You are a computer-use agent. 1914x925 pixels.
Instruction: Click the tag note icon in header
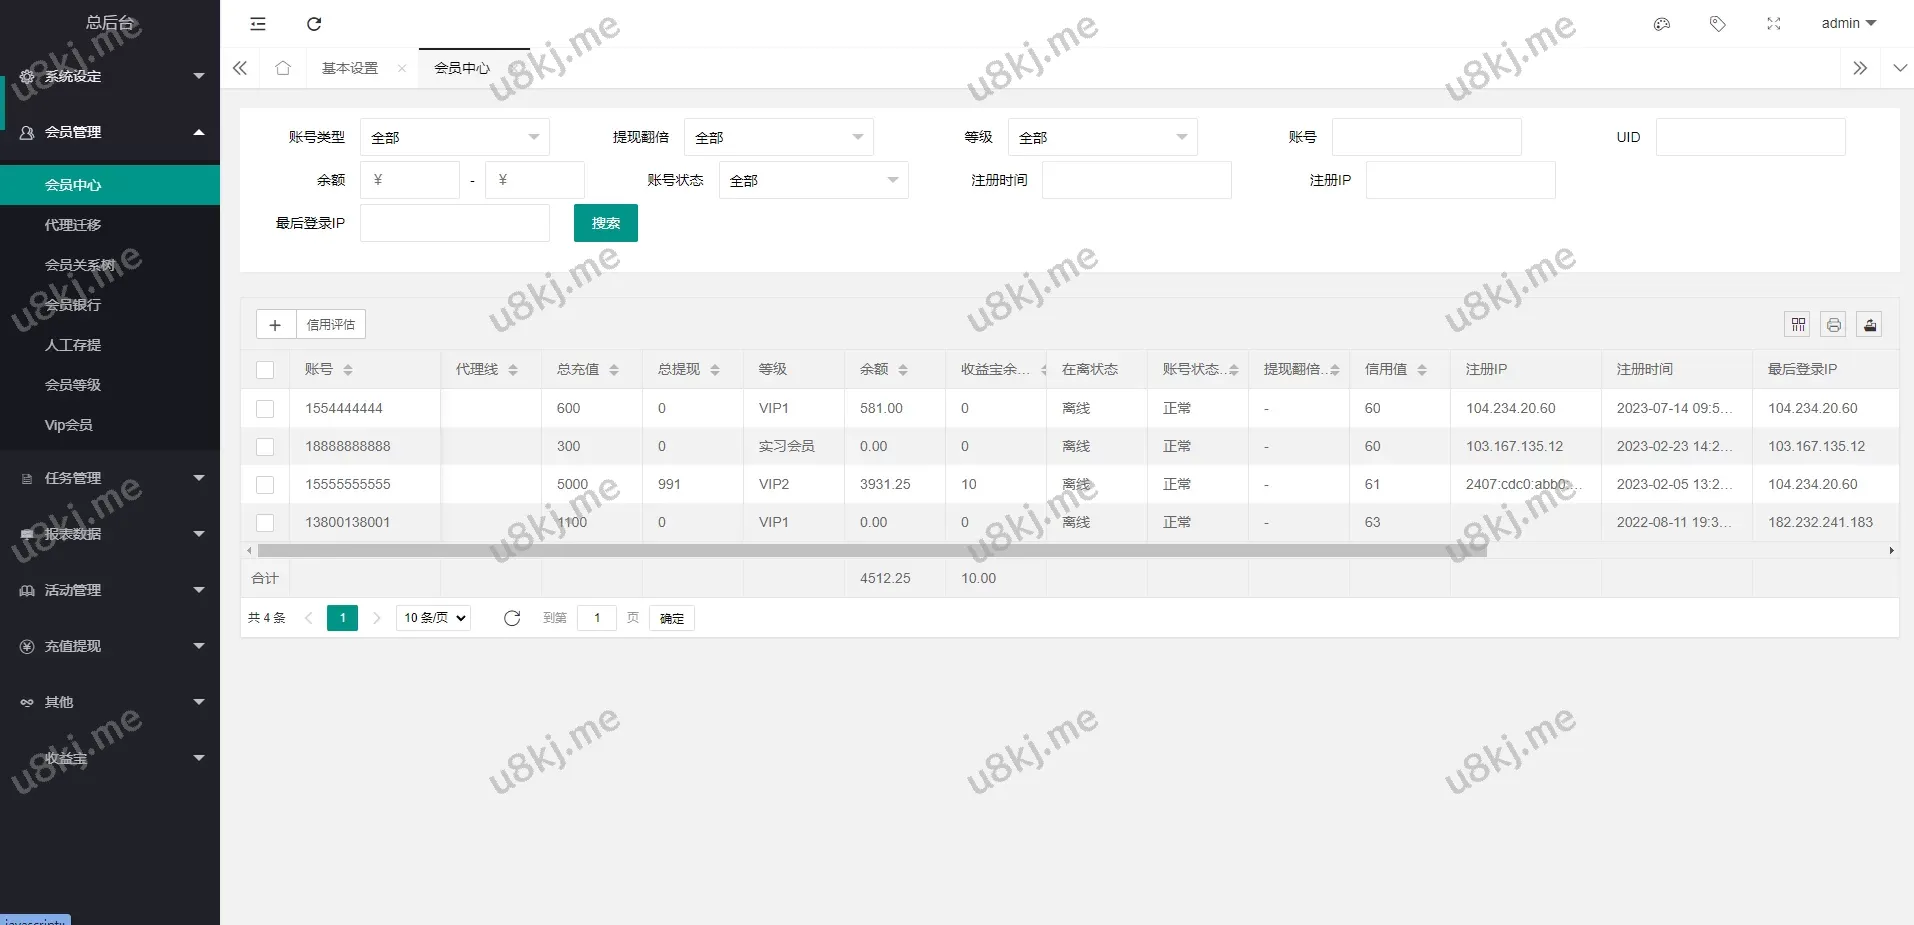click(x=1717, y=24)
